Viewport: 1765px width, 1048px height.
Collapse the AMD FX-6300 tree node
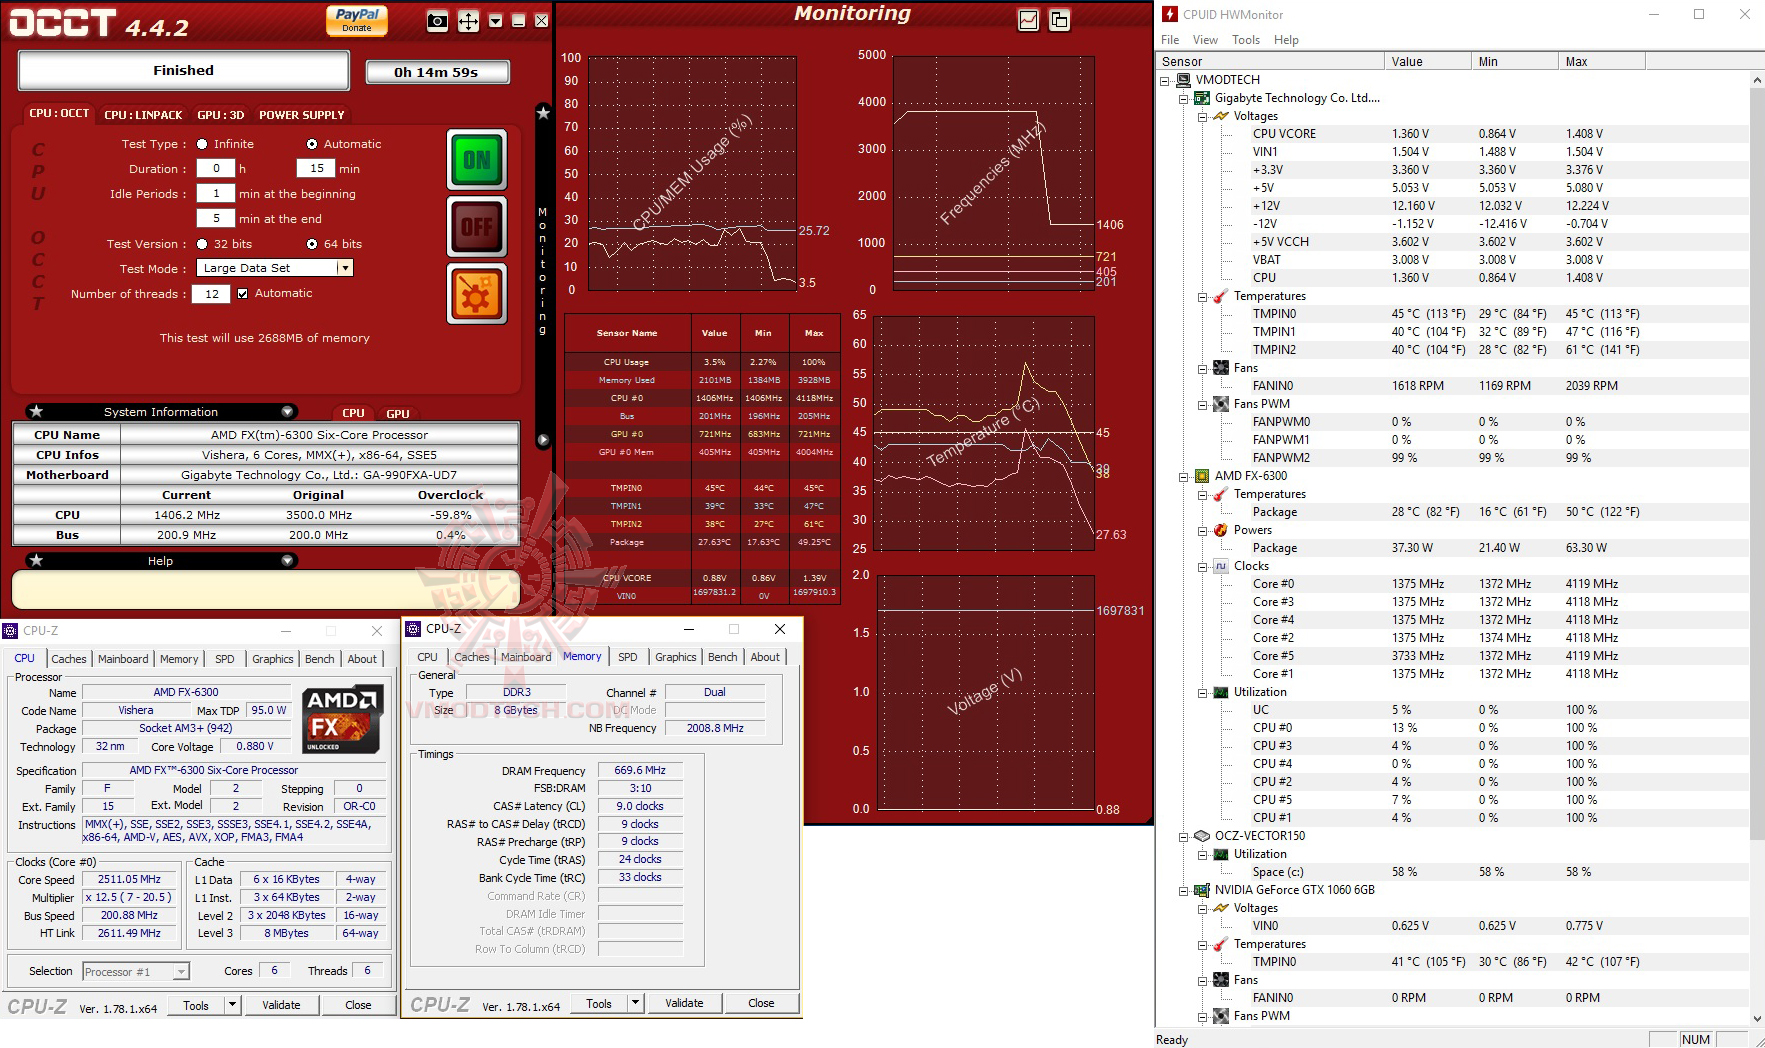point(1184,477)
